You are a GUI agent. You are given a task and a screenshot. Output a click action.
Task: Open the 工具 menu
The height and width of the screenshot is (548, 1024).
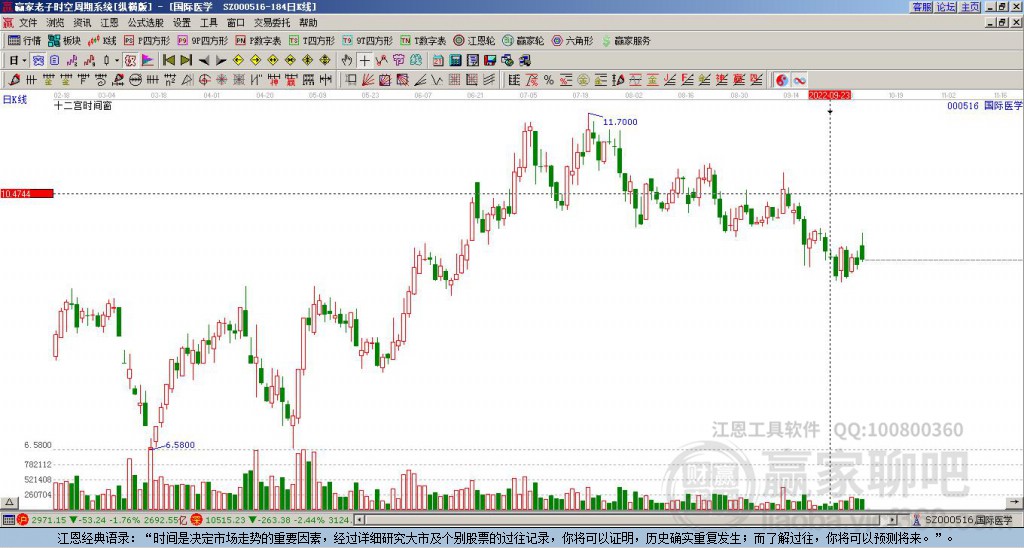click(209, 23)
